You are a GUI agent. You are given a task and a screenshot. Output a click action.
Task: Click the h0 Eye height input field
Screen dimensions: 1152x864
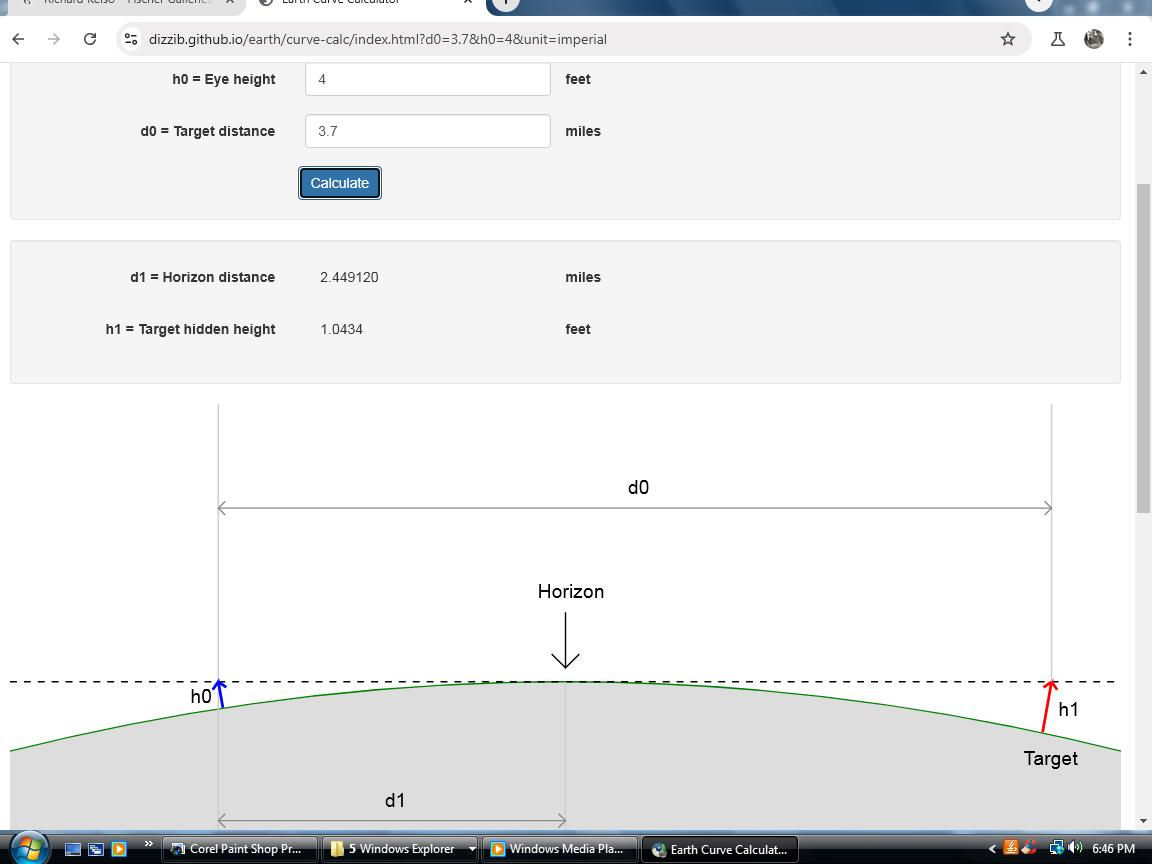point(427,79)
